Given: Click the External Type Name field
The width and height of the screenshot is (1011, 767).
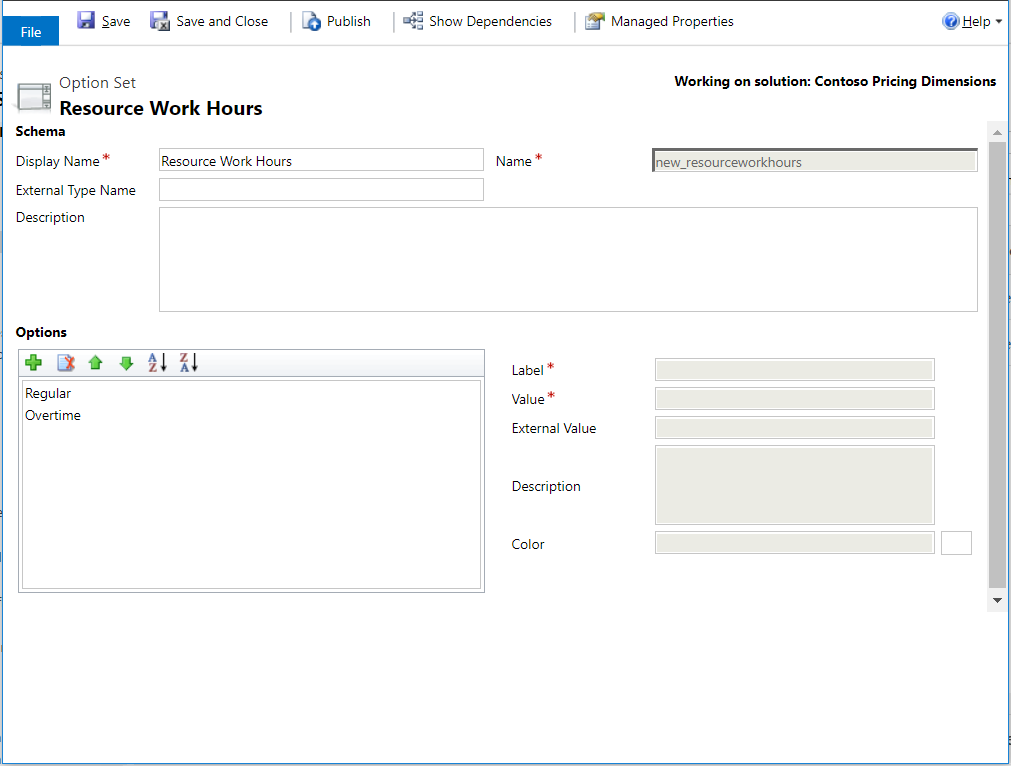Looking at the screenshot, I should coord(321,189).
